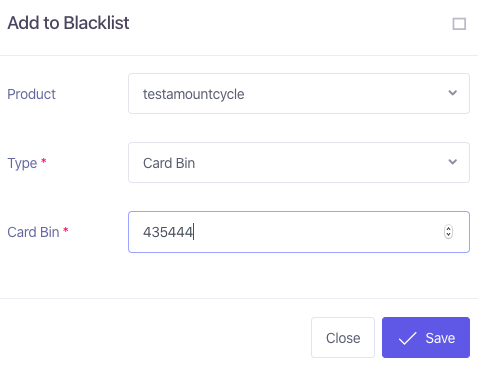Place cursor in the 435444 text
The width and height of the screenshot is (478, 373).
[168, 232]
